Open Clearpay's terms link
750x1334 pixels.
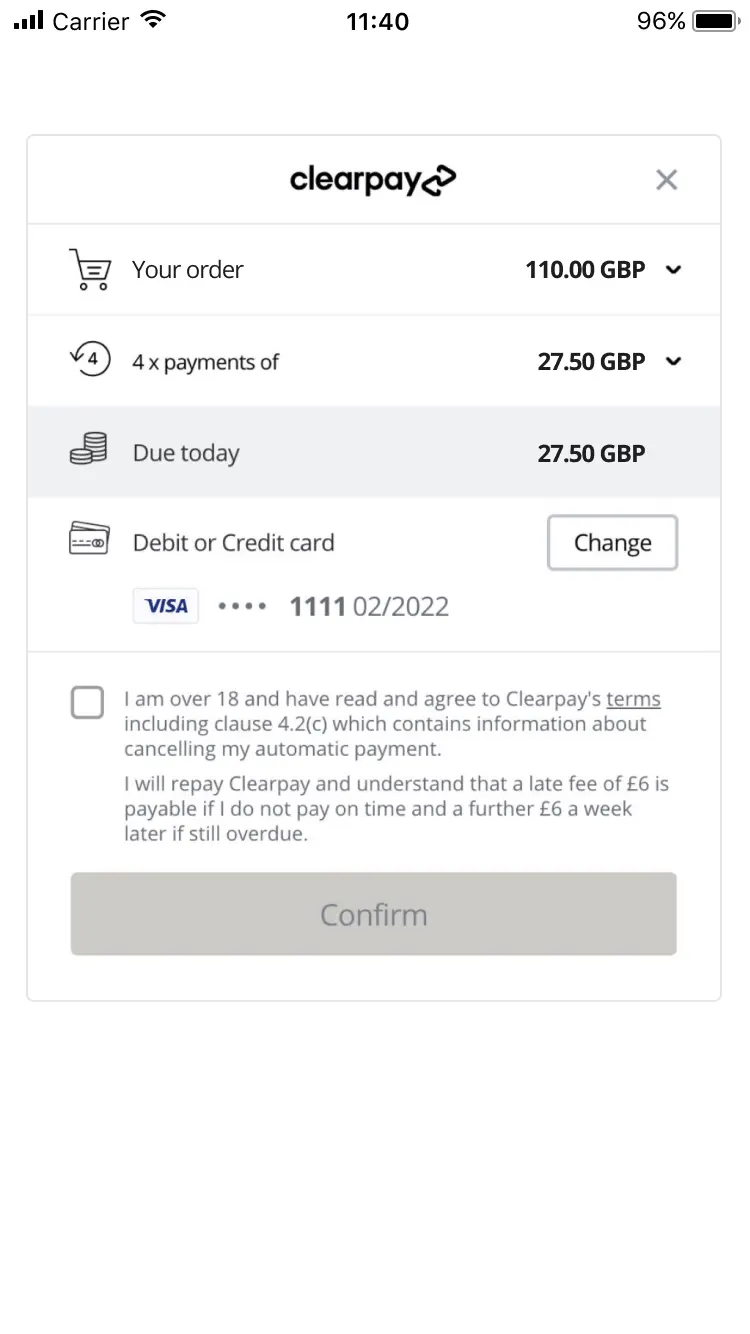[633, 698]
